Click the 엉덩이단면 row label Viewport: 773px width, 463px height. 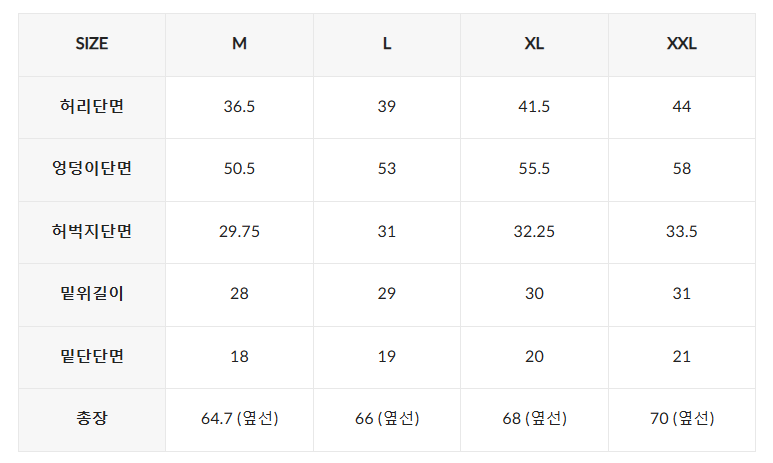(x=92, y=169)
